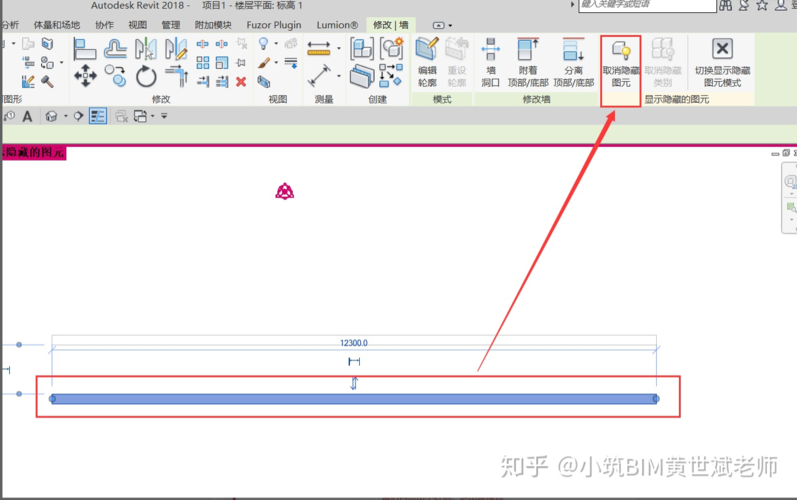Open the Fuzor Plugin ribbon tab
The height and width of the screenshot is (500, 797).
pyautogui.click(x=273, y=25)
